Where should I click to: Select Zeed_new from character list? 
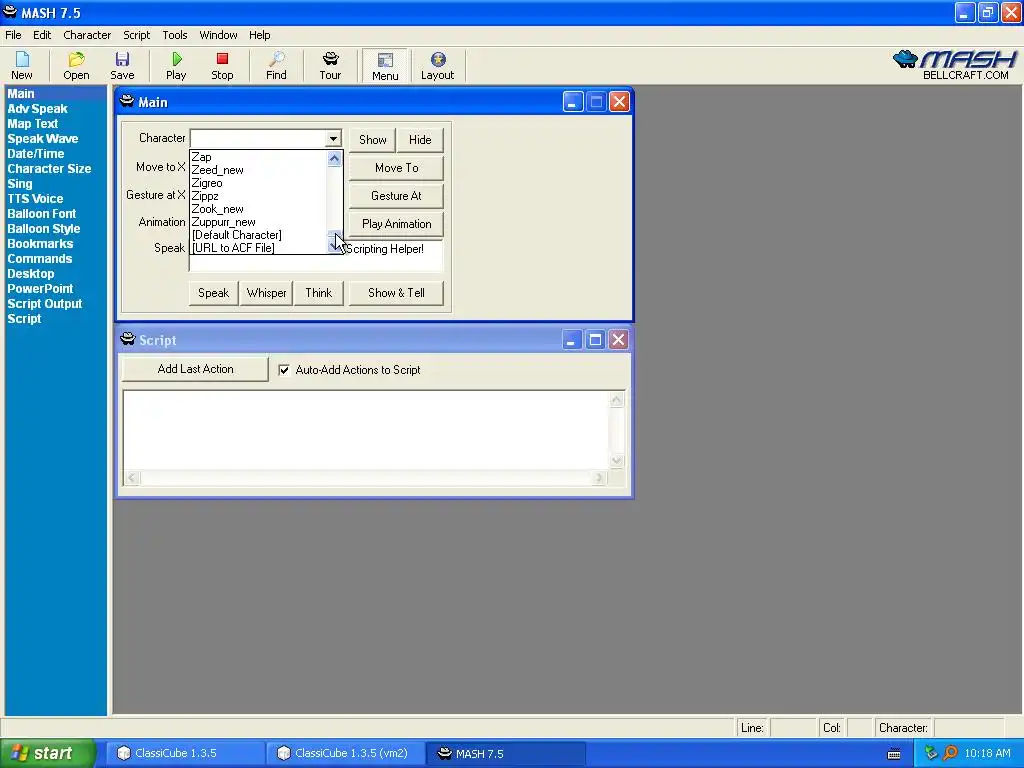point(217,170)
